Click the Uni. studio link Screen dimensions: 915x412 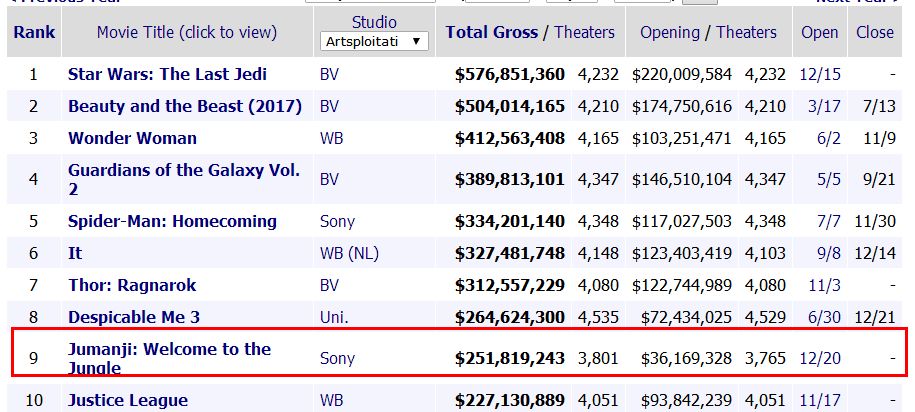click(334, 317)
